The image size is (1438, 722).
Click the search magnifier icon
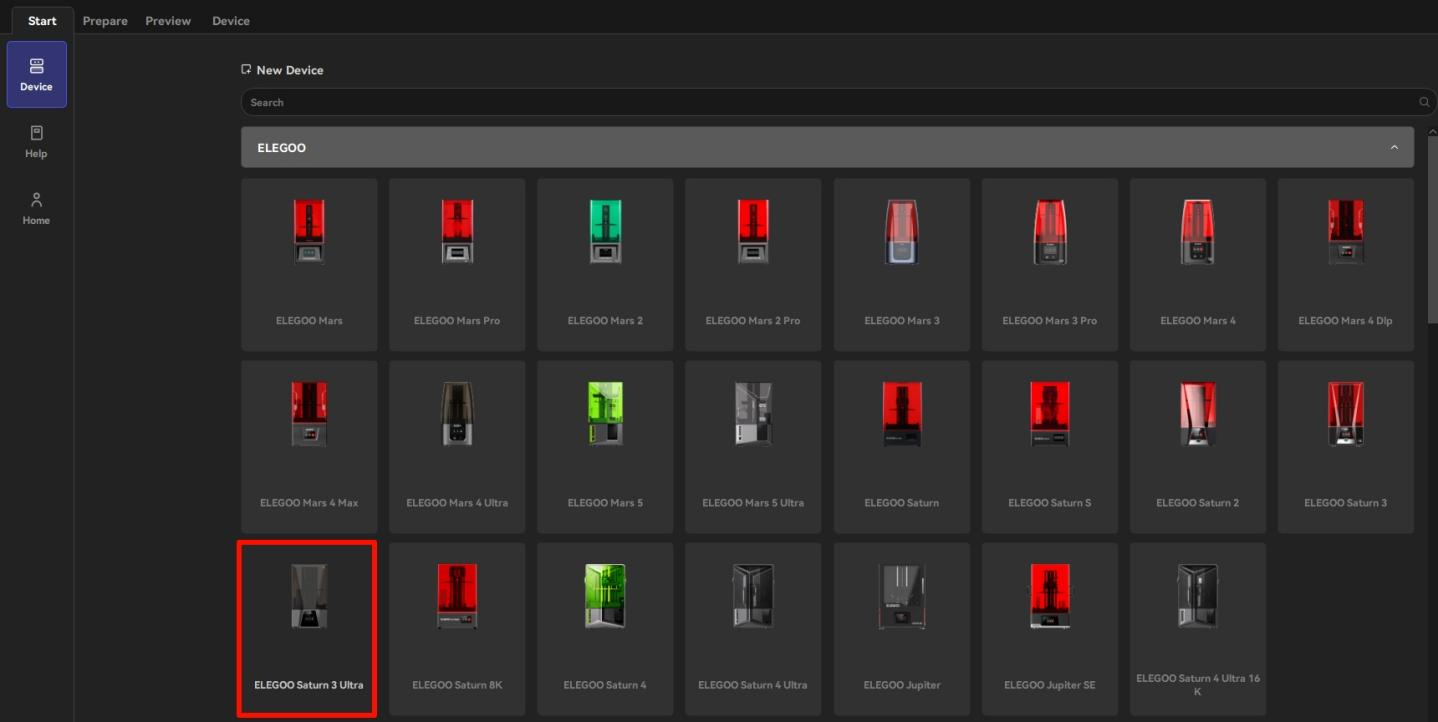[x=1424, y=102]
